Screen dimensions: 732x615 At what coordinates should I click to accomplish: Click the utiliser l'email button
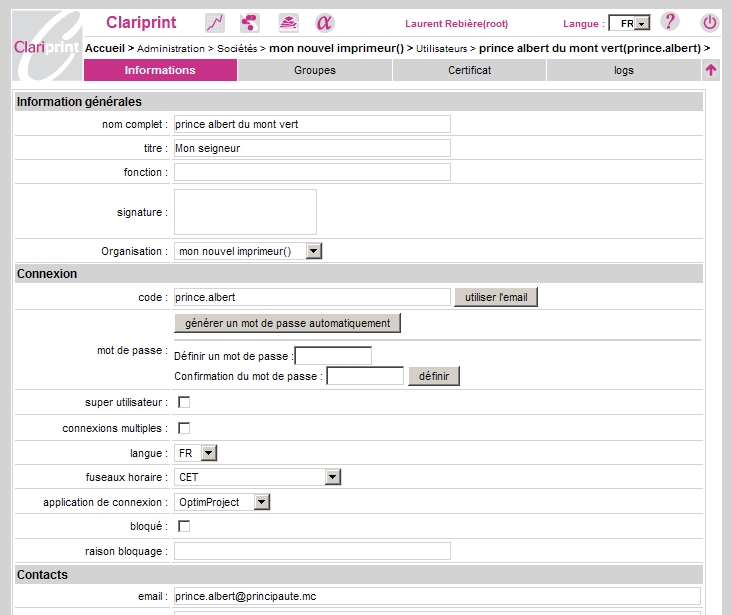[x=496, y=297]
